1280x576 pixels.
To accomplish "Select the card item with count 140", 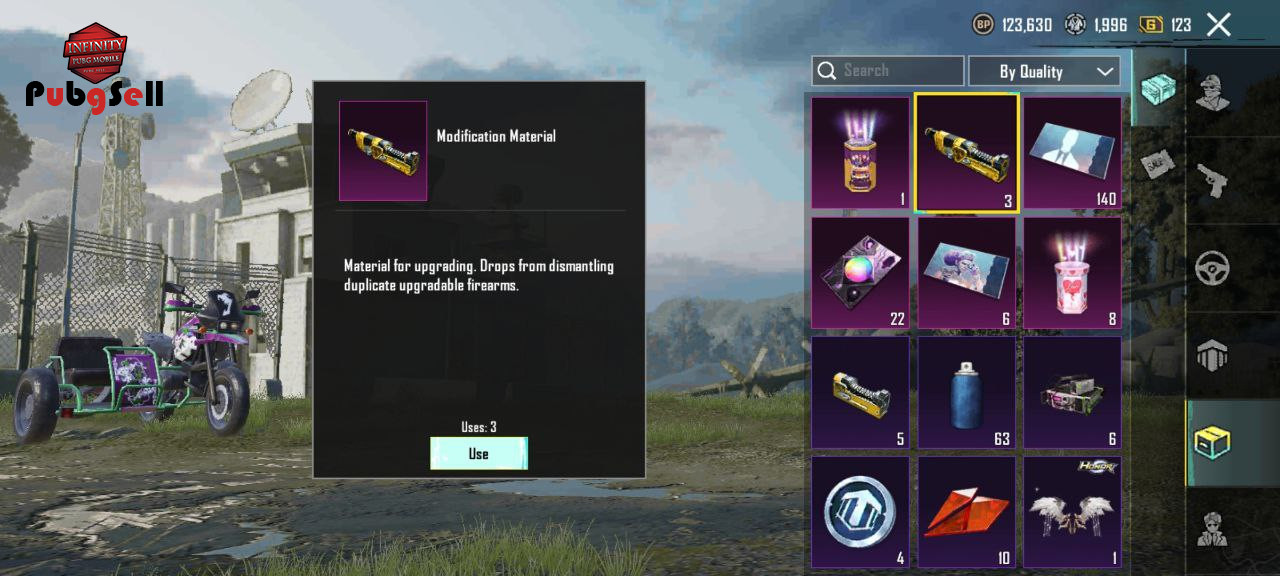I will (1072, 152).
